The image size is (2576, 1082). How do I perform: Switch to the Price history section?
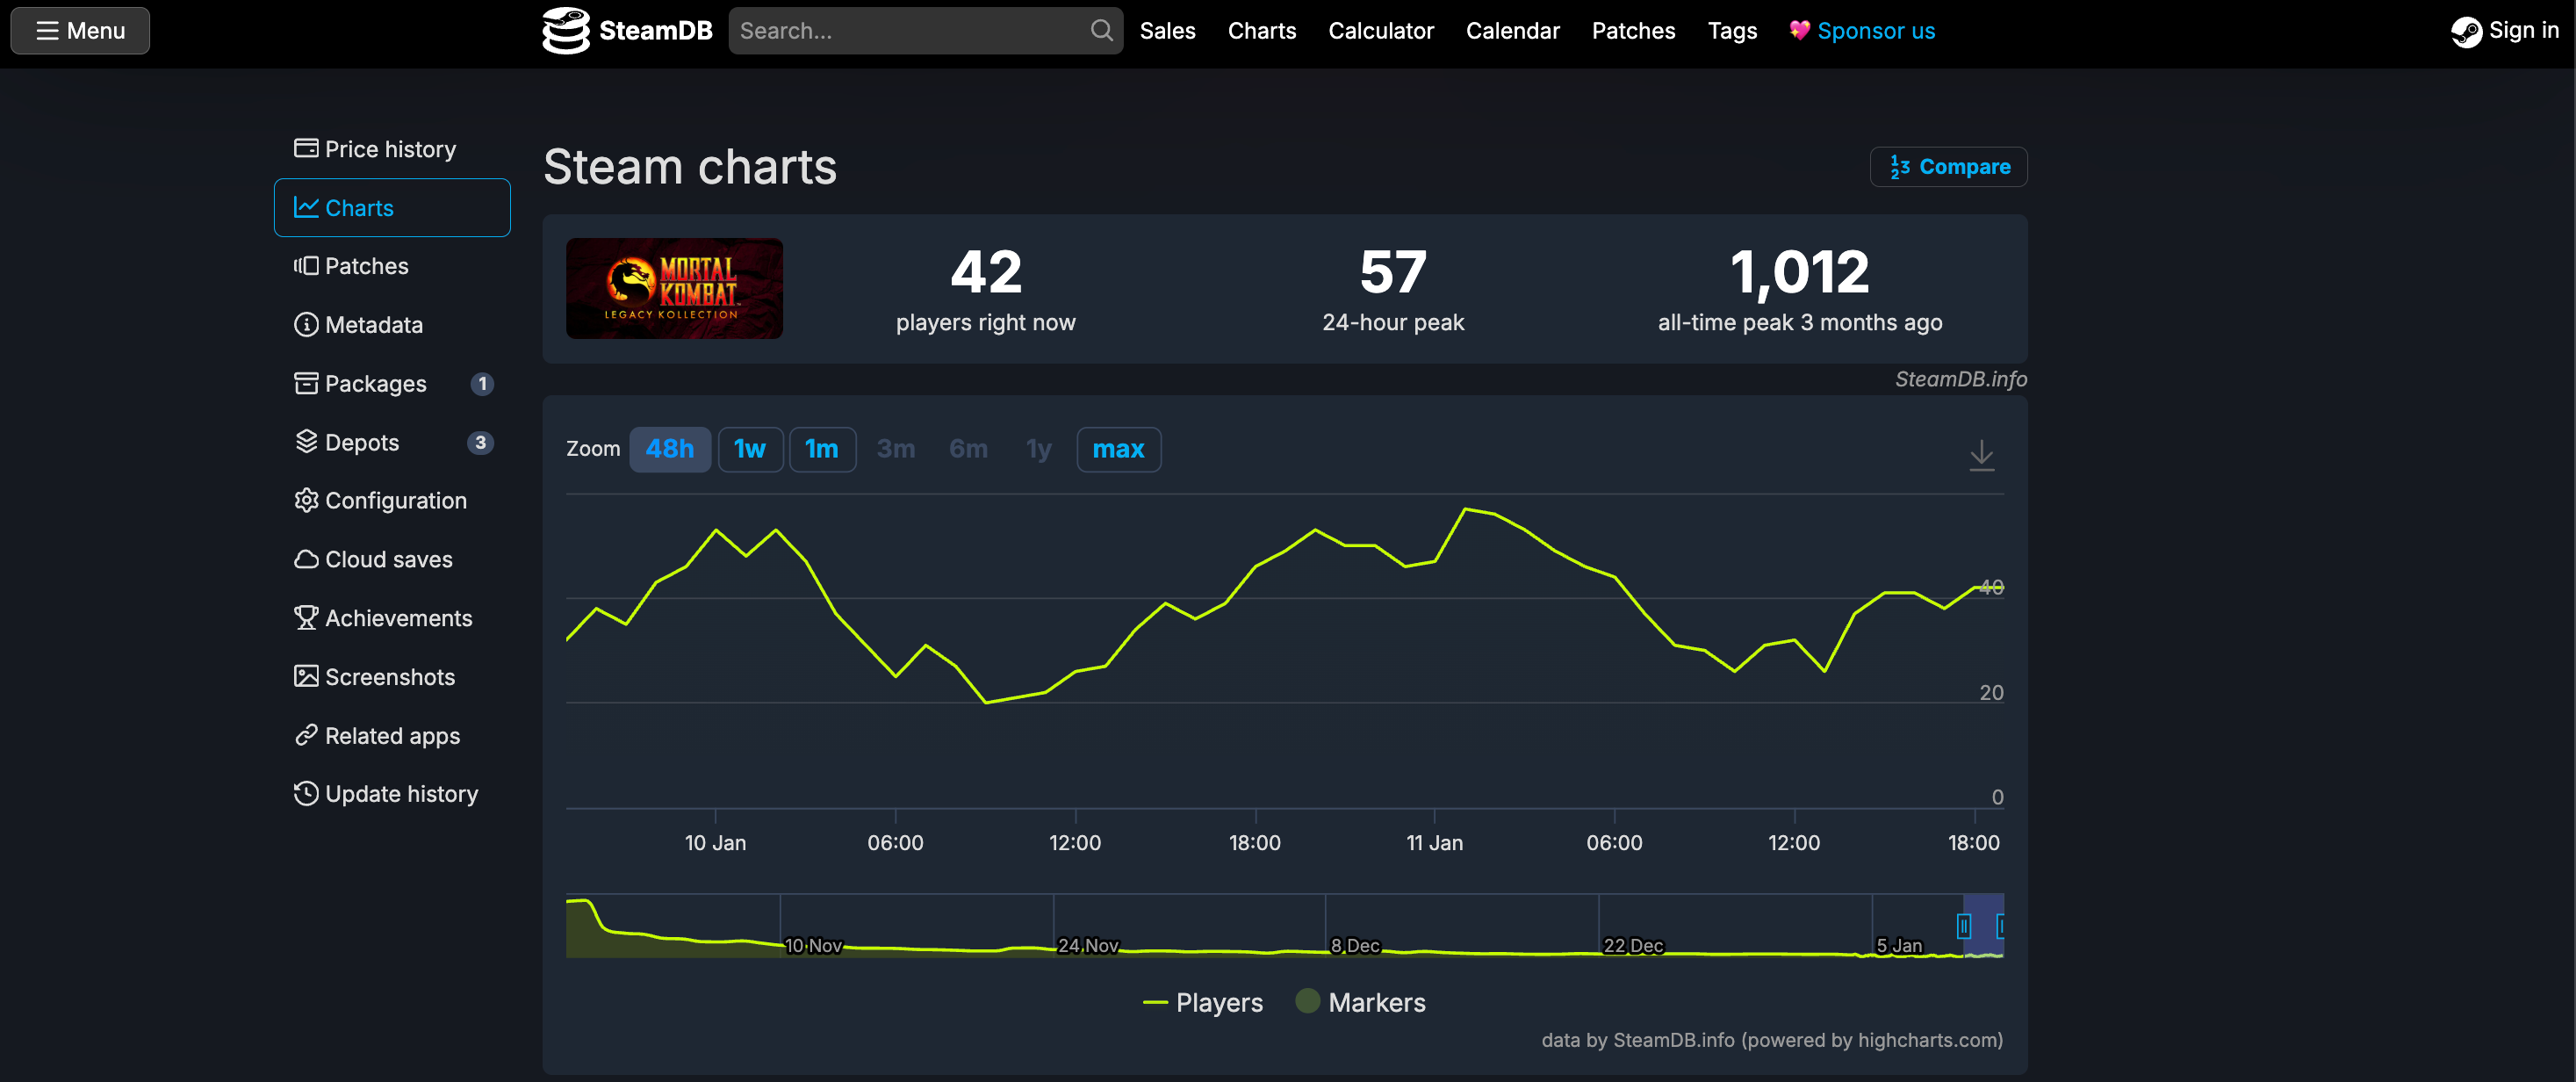click(x=389, y=149)
